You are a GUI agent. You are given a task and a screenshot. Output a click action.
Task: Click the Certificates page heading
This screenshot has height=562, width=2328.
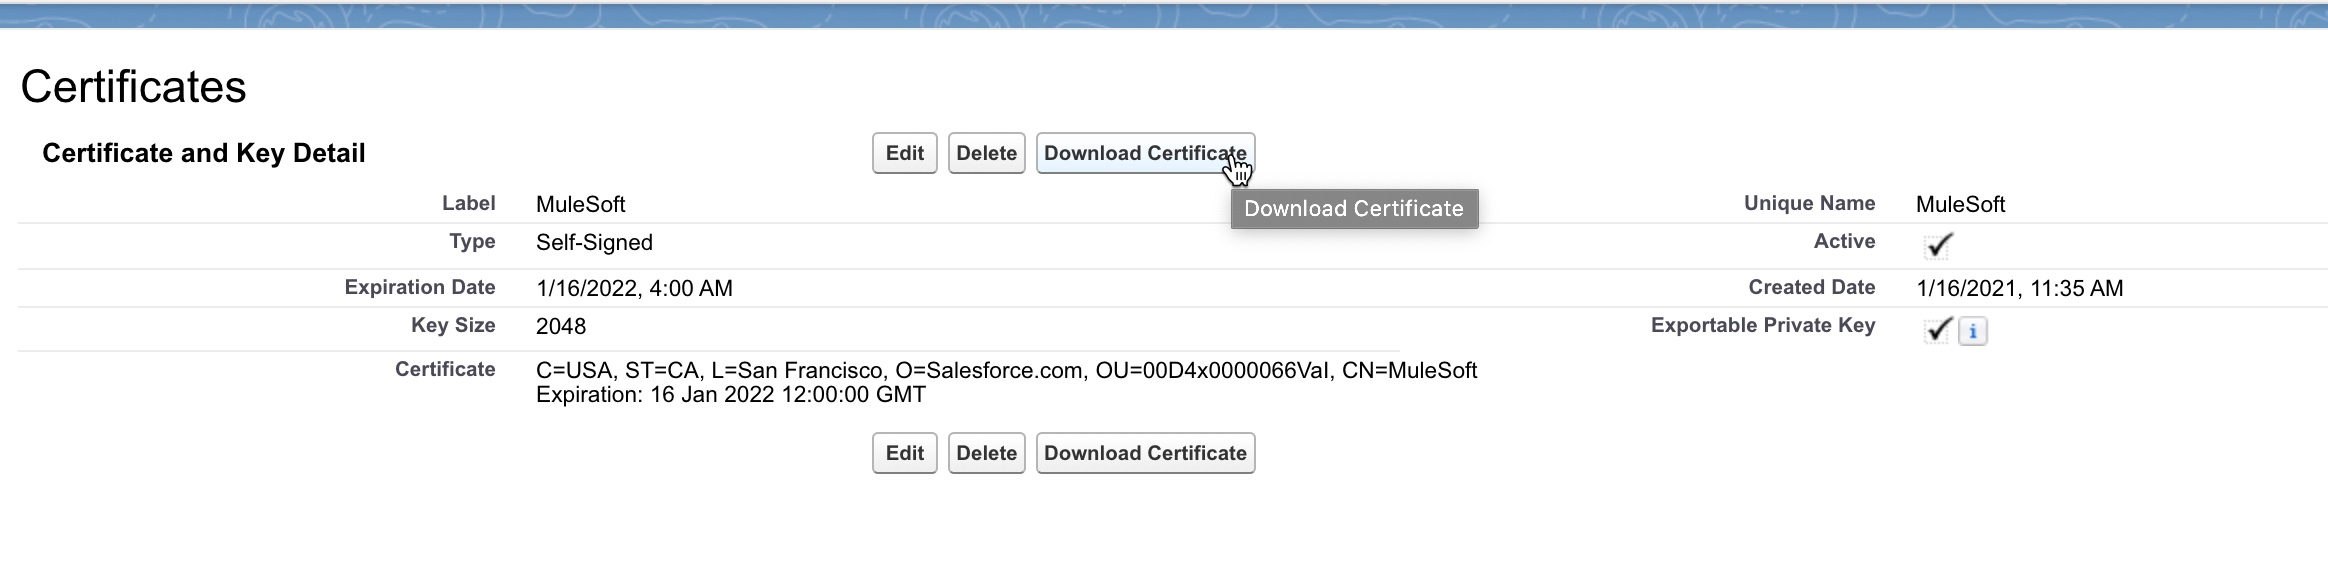click(x=133, y=87)
